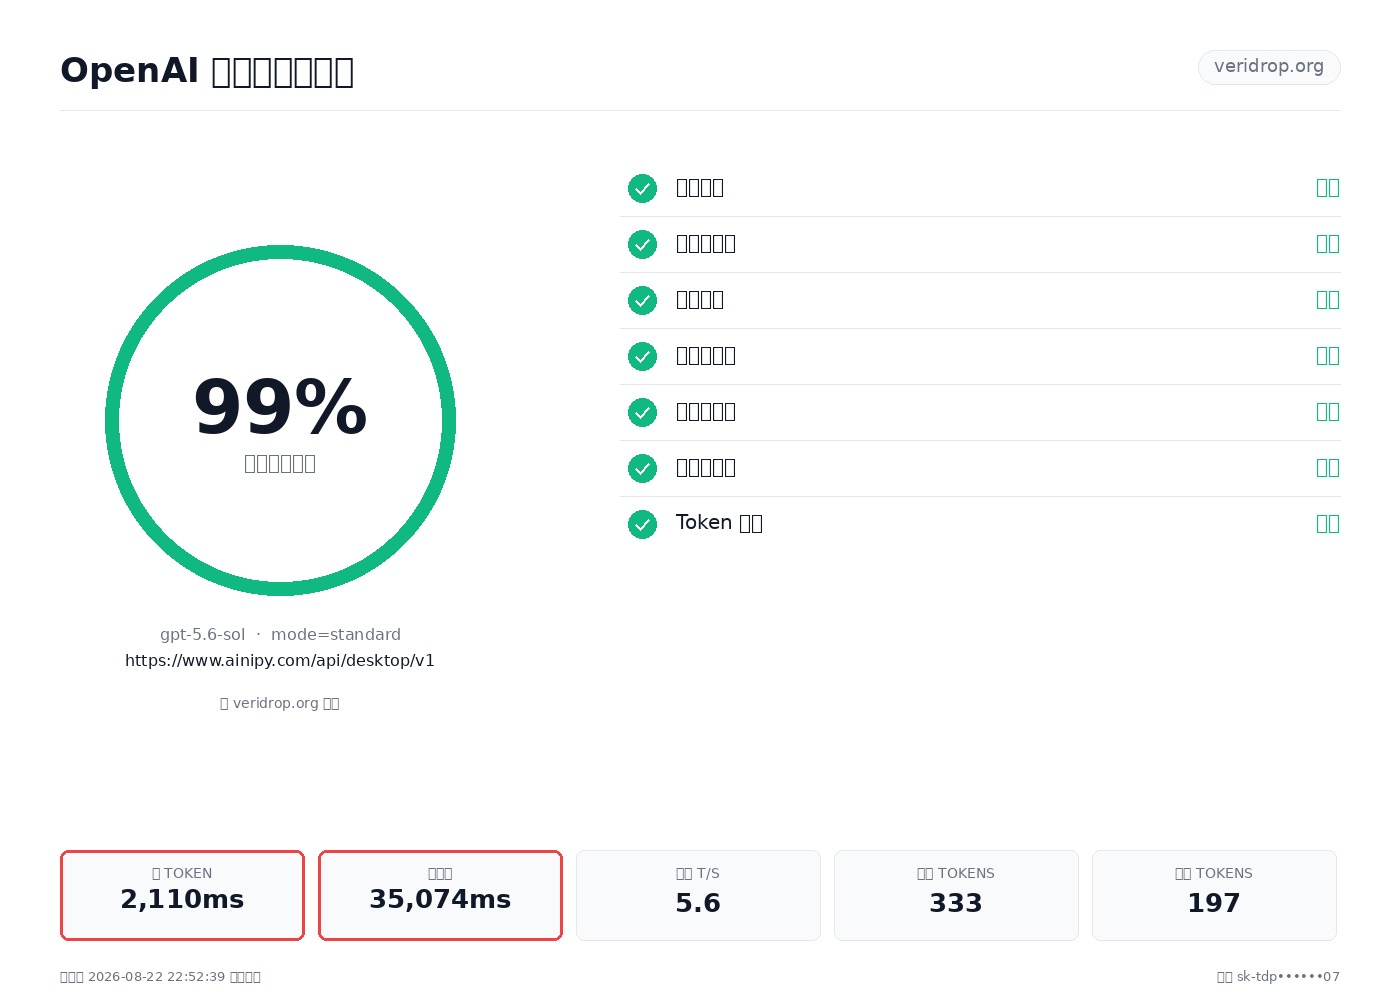Click the OpenAI page title heading
Screen dimensions: 1400x1000
[x=207, y=71]
